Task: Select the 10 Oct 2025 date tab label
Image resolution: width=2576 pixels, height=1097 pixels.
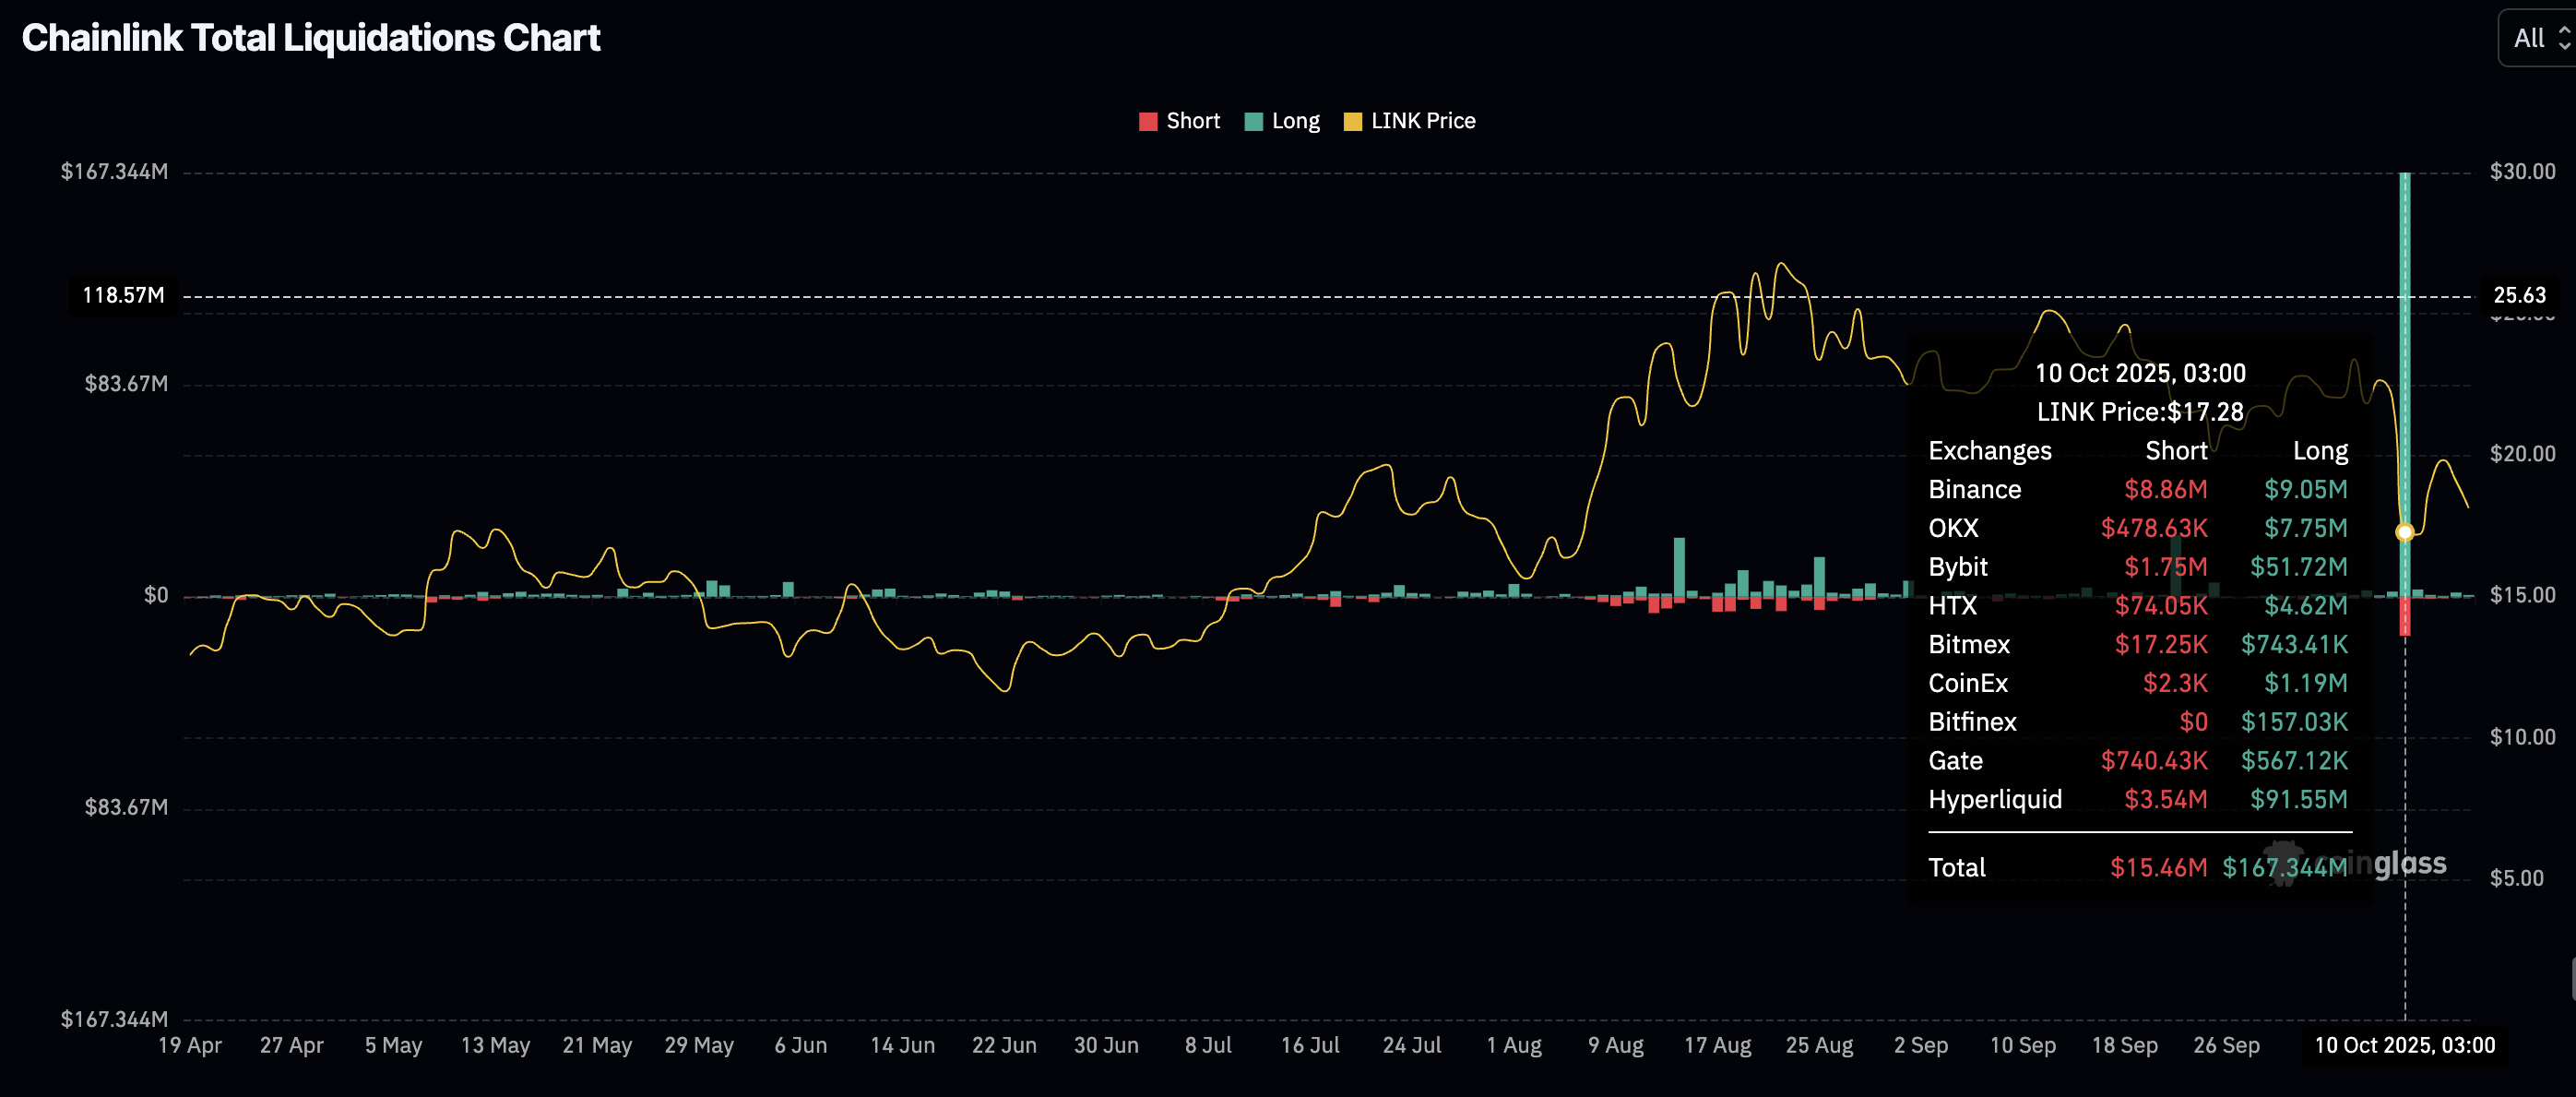Action: pyautogui.click(x=2404, y=1045)
